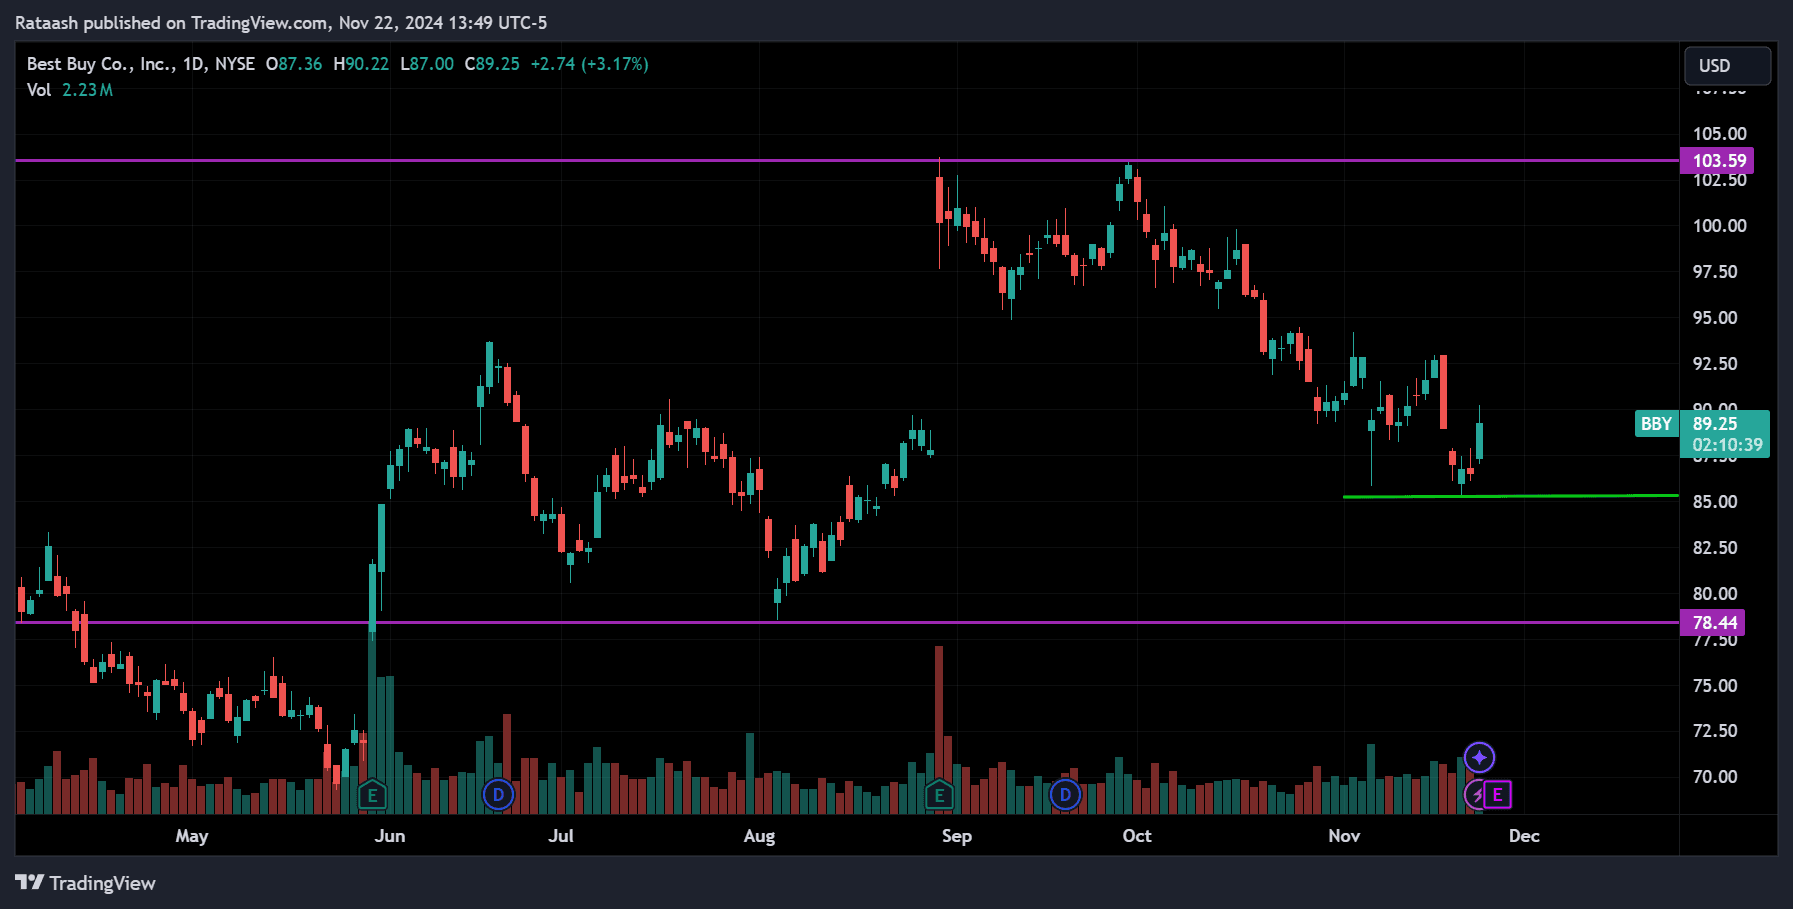Click the May label on time axis

[x=192, y=836]
